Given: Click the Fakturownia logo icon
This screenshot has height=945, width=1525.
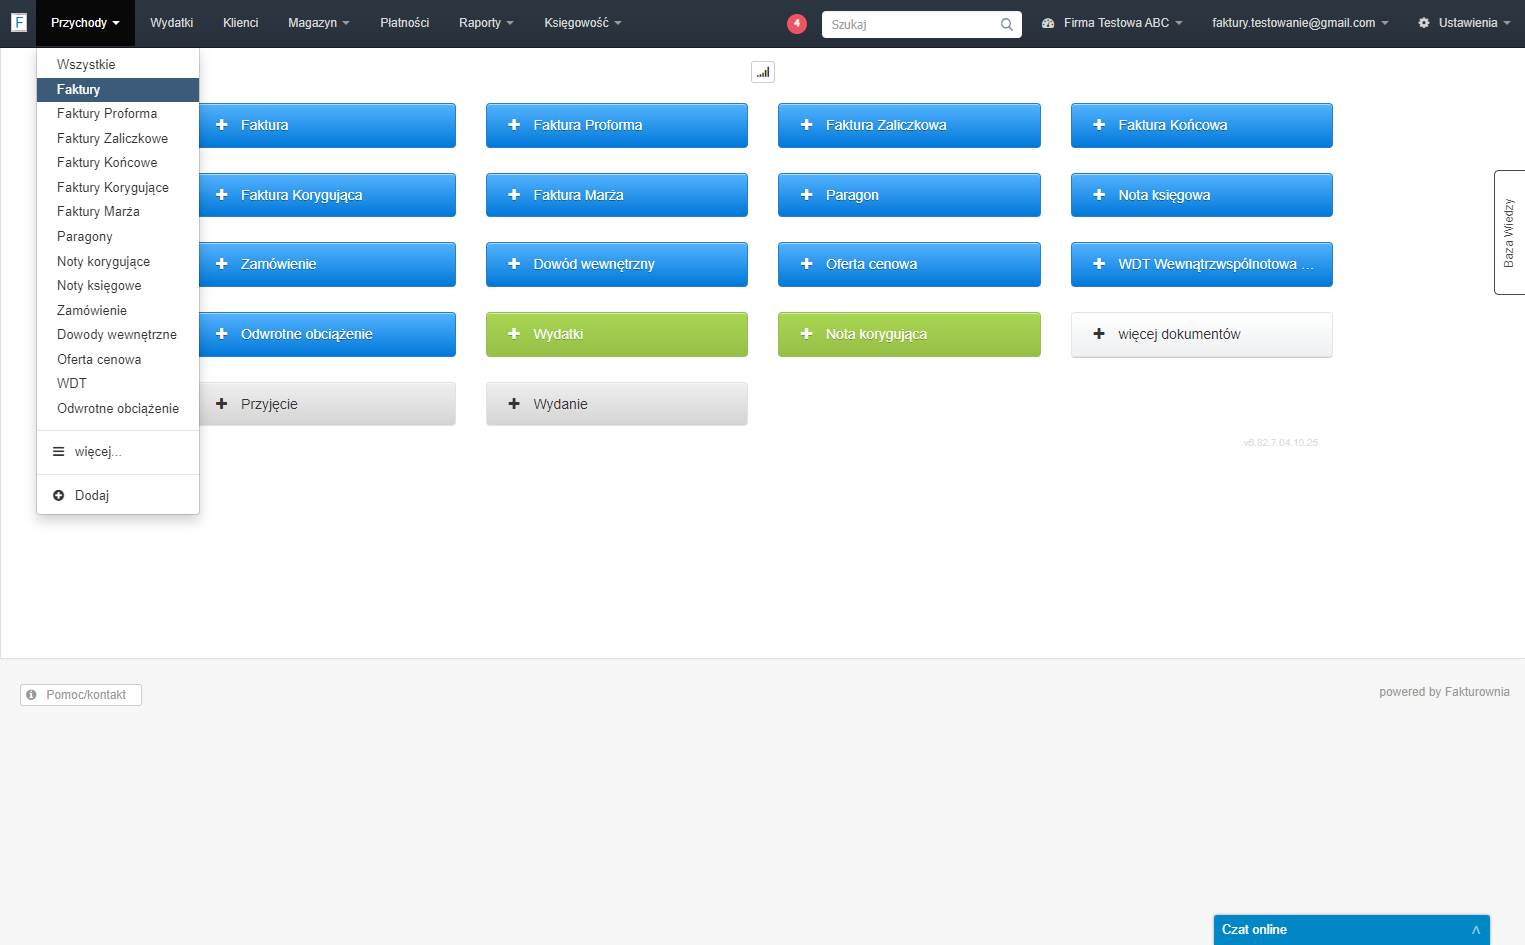Looking at the screenshot, I should tap(18, 22).
